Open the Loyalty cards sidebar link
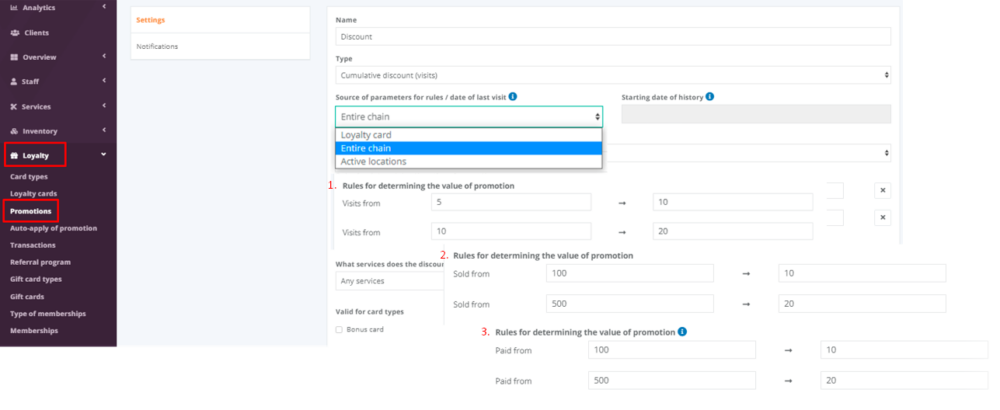This screenshot has width=1000, height=410. click(31, 193)
